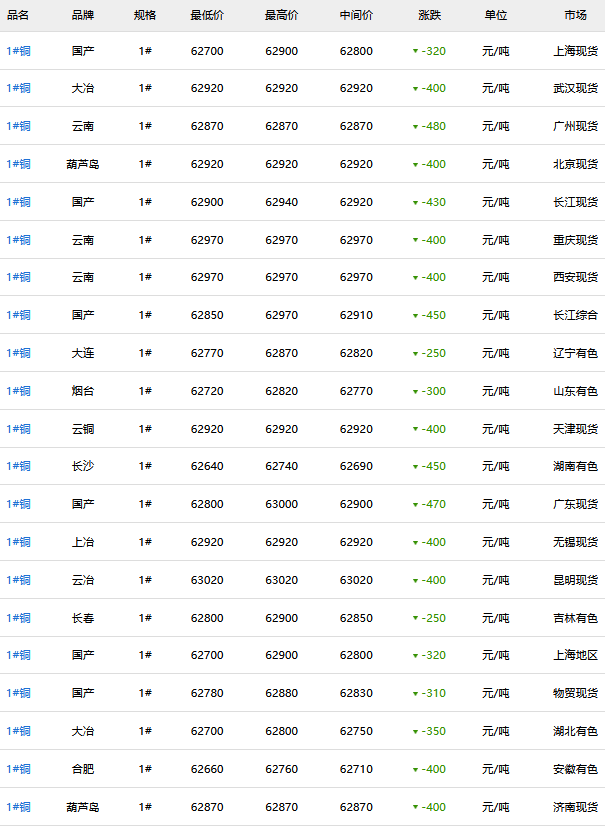Click the 最低价 column header

tap(207, 15)
